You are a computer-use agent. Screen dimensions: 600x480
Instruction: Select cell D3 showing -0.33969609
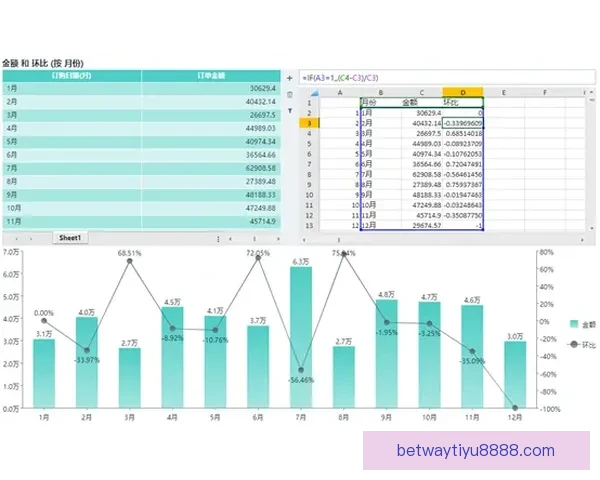(x=463, y=123)
